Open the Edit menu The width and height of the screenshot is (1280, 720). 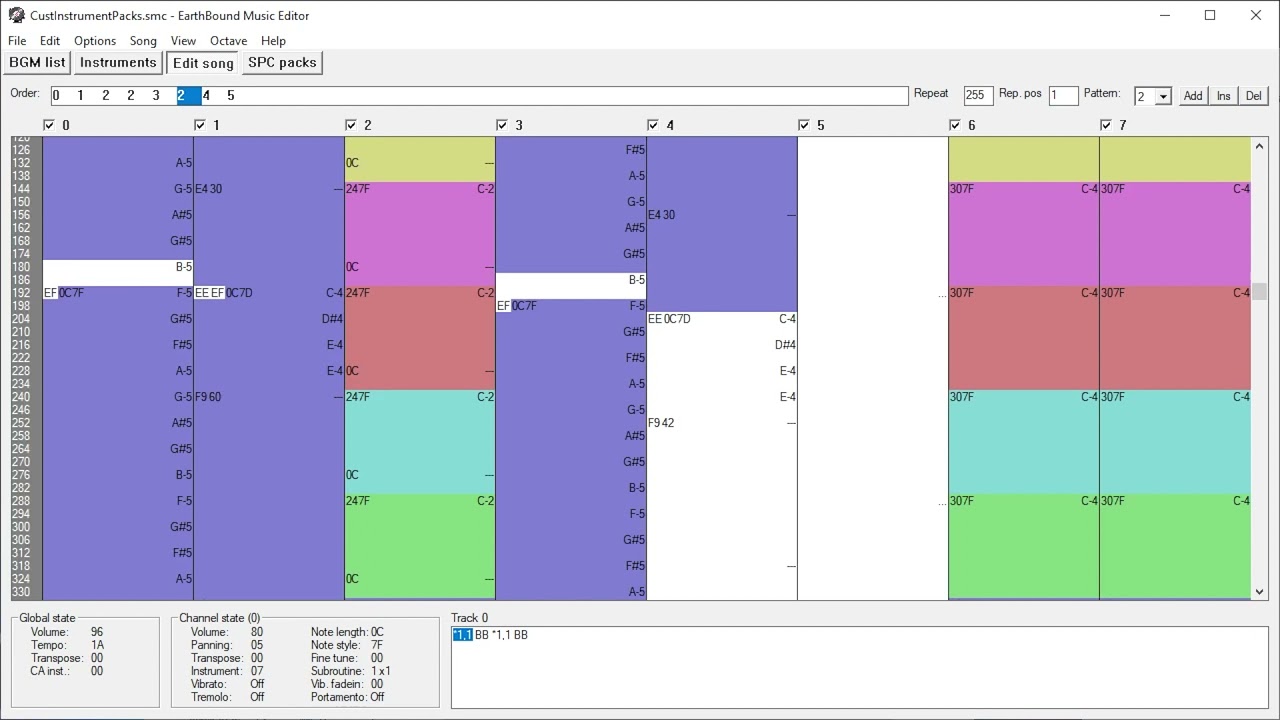(x=50, y=41)
